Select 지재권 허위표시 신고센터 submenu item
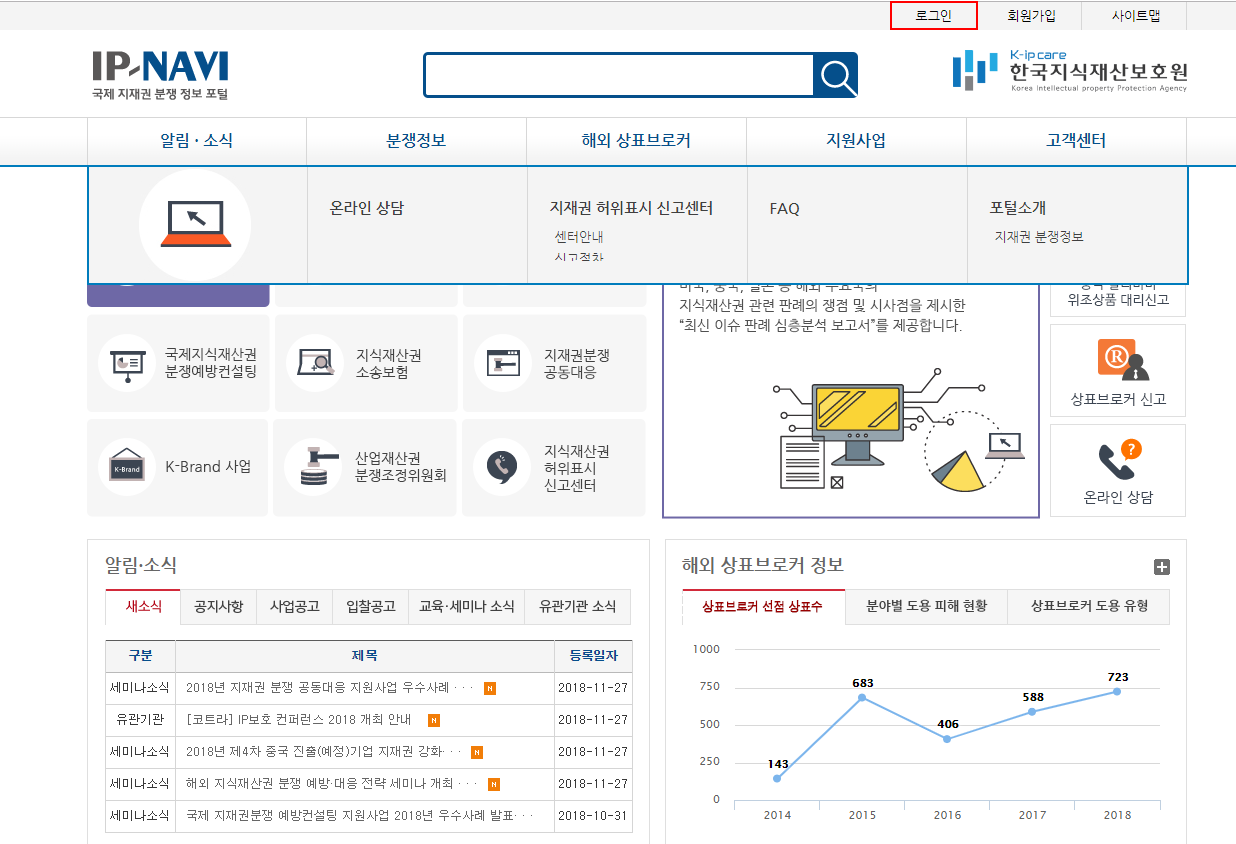Screen dimensions: 1236x844 (x=631, y=208)
